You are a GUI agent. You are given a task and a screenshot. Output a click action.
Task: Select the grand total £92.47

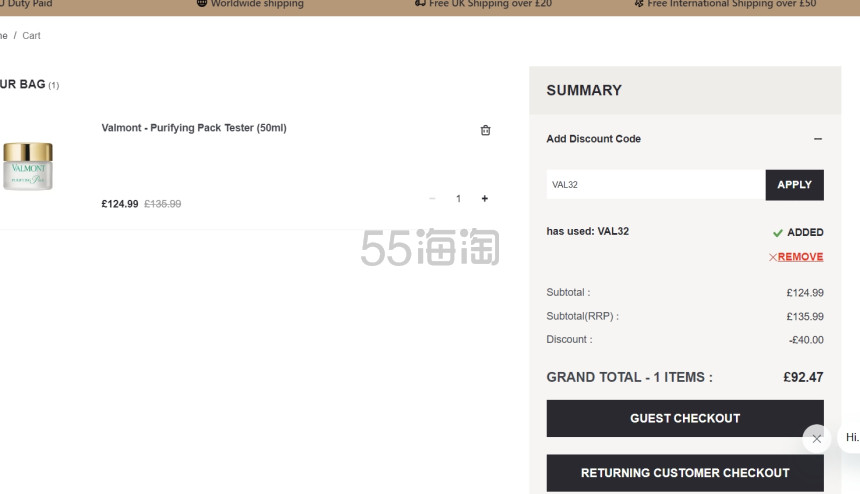(803, 377)
